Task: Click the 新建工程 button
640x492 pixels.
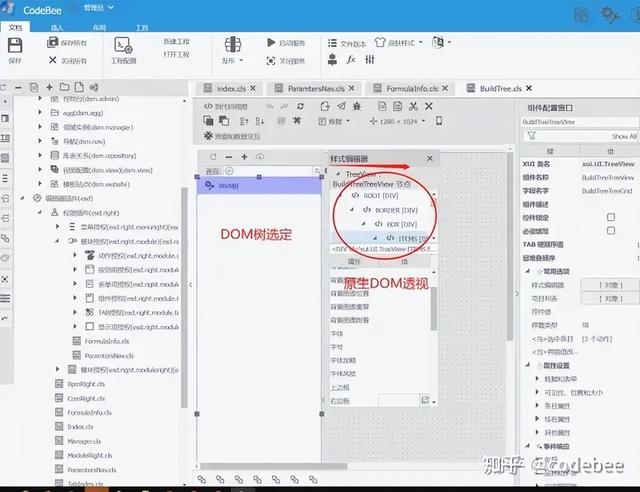Action: [176, 42]
